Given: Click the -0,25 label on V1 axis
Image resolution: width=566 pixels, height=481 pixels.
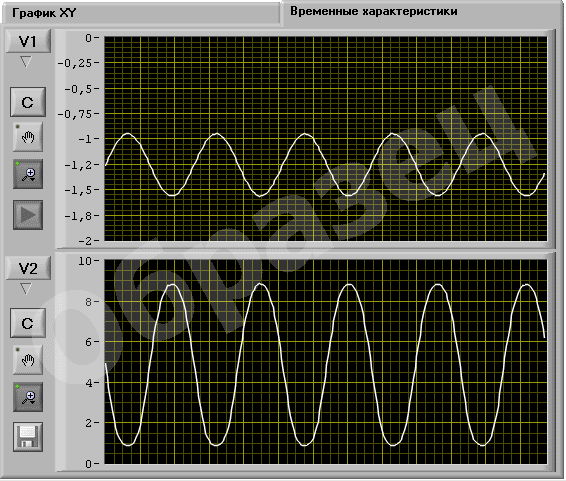Looking at the screenshot, I should click(x=75, y=63).
